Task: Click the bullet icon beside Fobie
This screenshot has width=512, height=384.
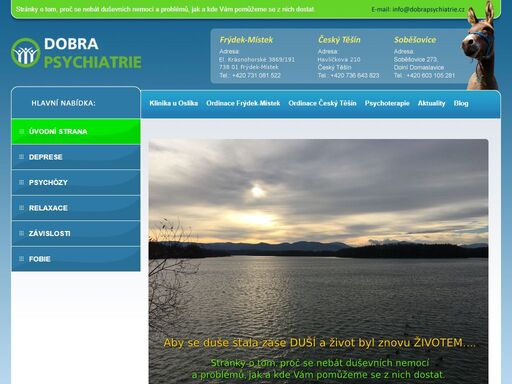Action: coord(22,259)
